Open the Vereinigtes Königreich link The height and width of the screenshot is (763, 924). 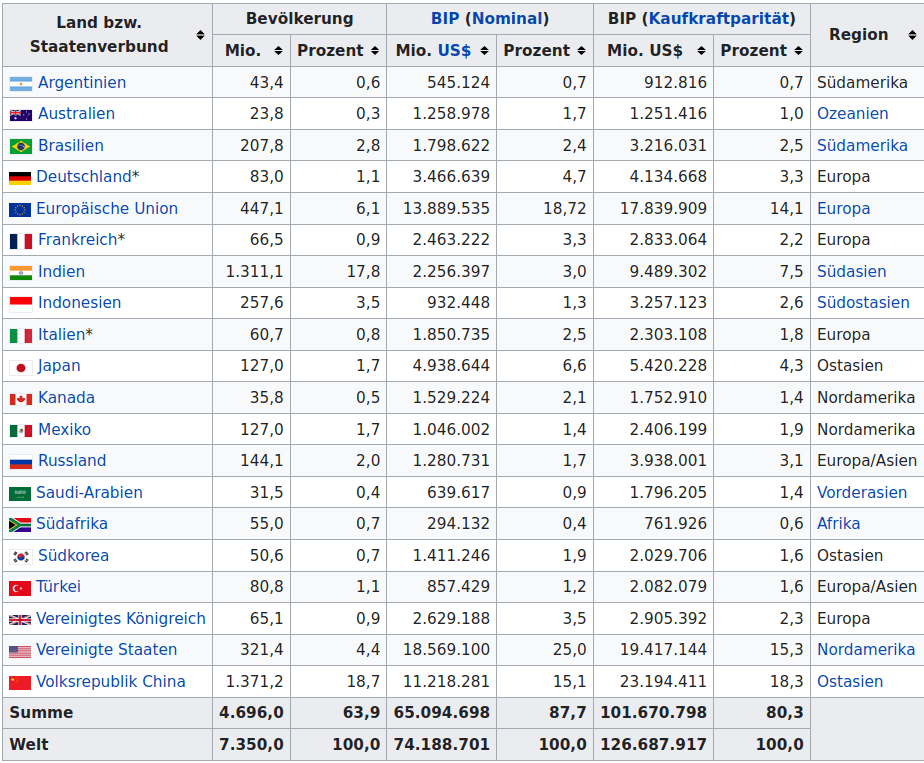pyautogui.click(x=120, y=619)
